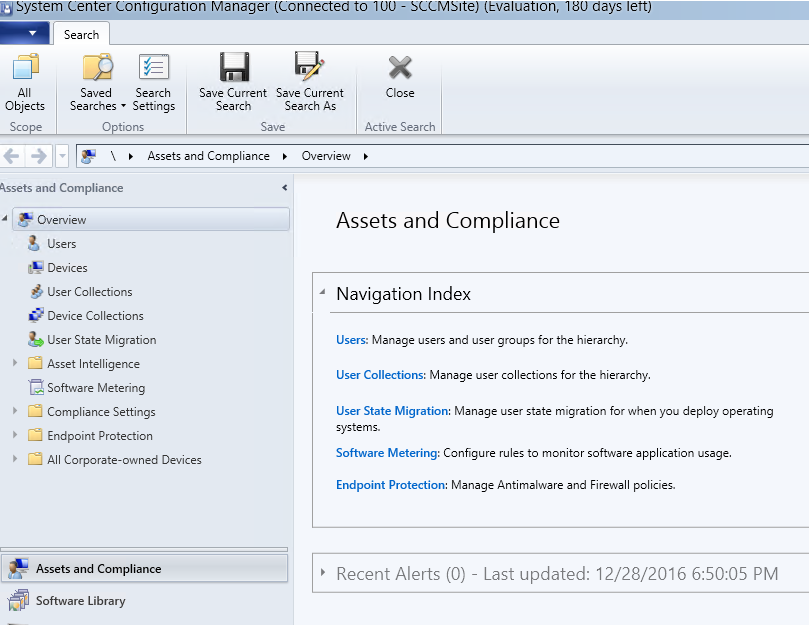Select the Users tree item label

(61, 244)
